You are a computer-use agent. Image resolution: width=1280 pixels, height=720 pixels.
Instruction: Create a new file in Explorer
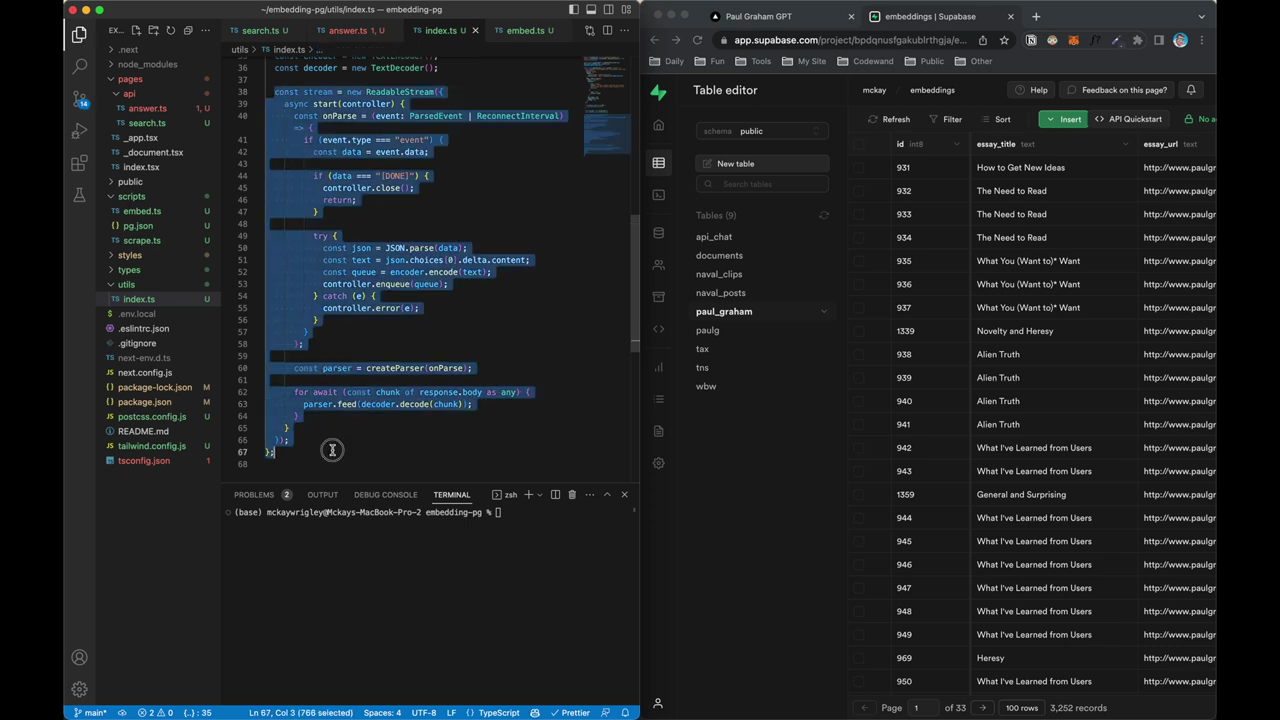click(136, 31)
